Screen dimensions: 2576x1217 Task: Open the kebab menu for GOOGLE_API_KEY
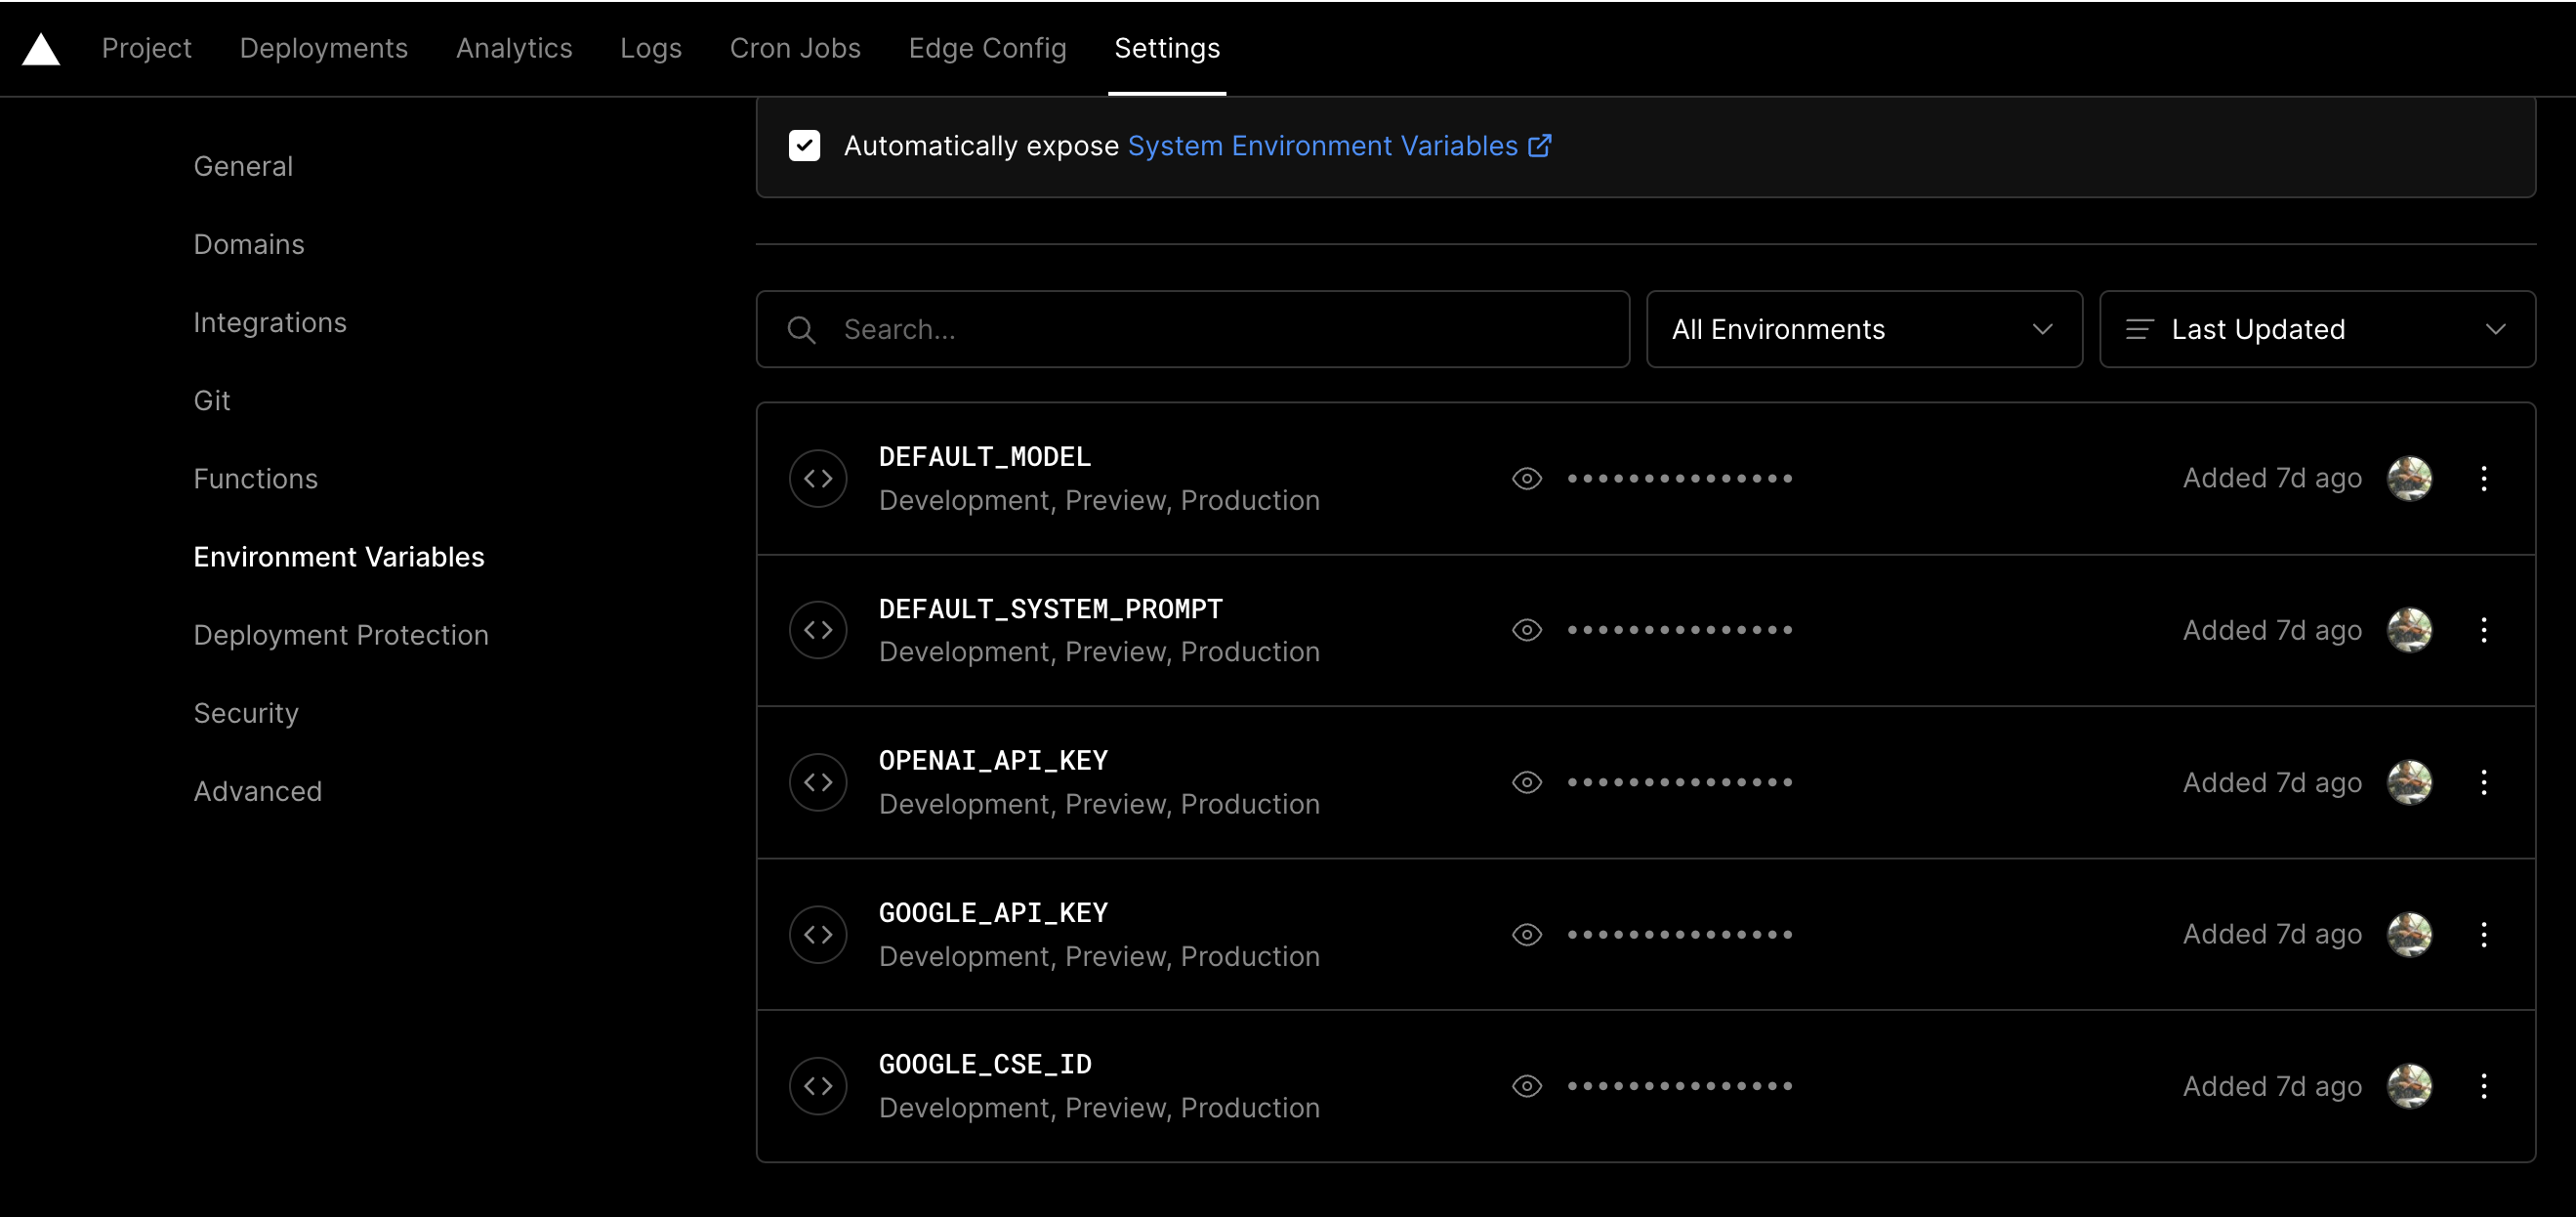pos(2484,934)
